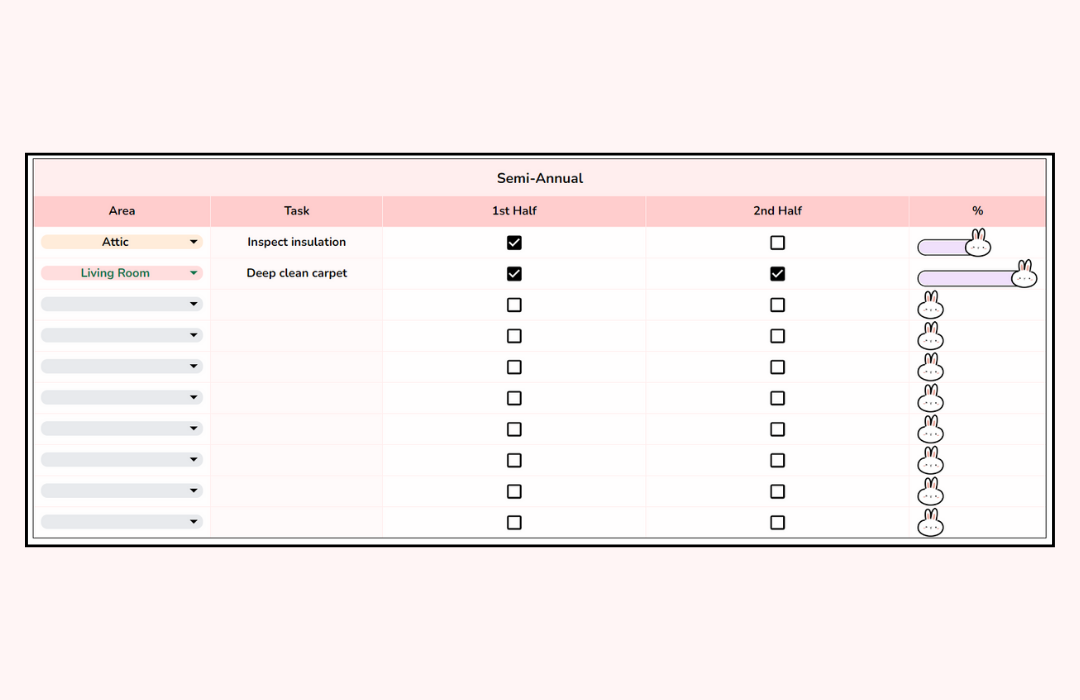Click the Inspect insulation task text
Screen dimensions: 1080x700
pyautogui.click(x=296, y=242)
